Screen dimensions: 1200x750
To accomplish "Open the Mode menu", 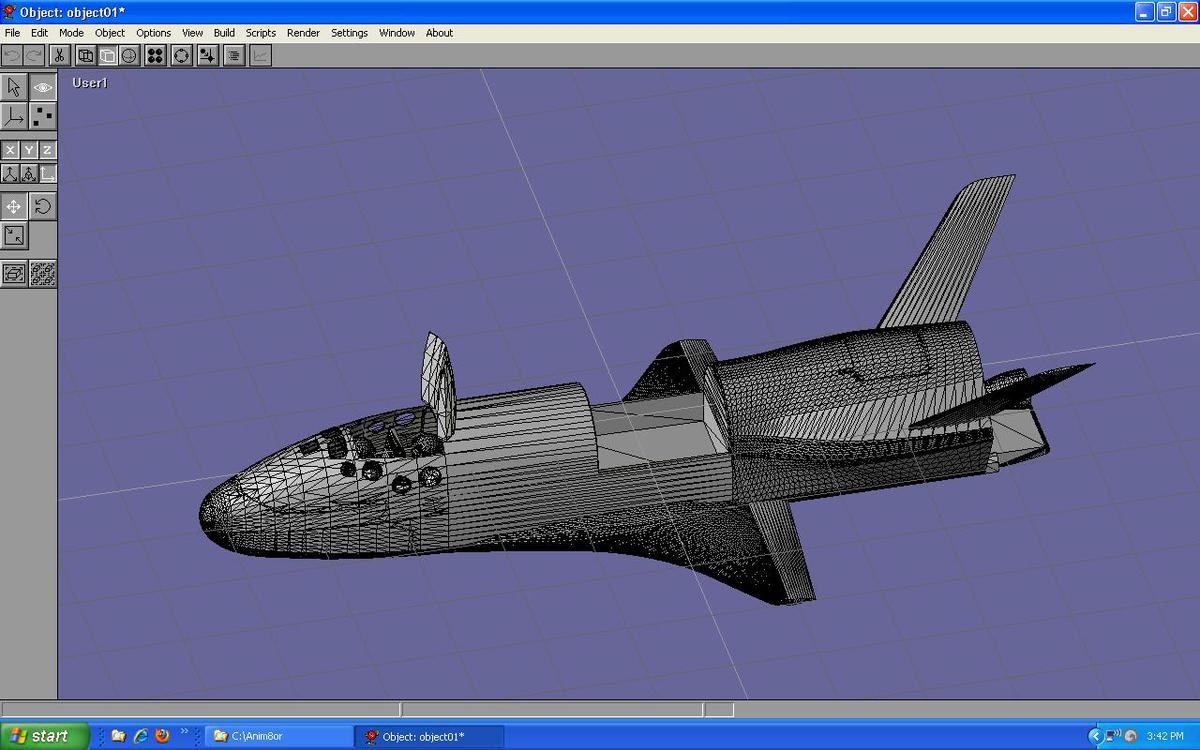I will tap(71, 33).
